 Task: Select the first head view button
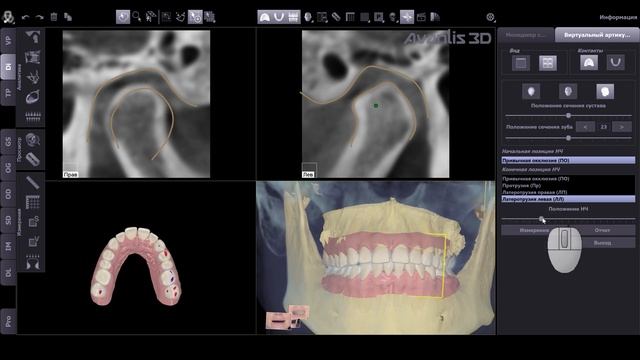tap(531, 91)
